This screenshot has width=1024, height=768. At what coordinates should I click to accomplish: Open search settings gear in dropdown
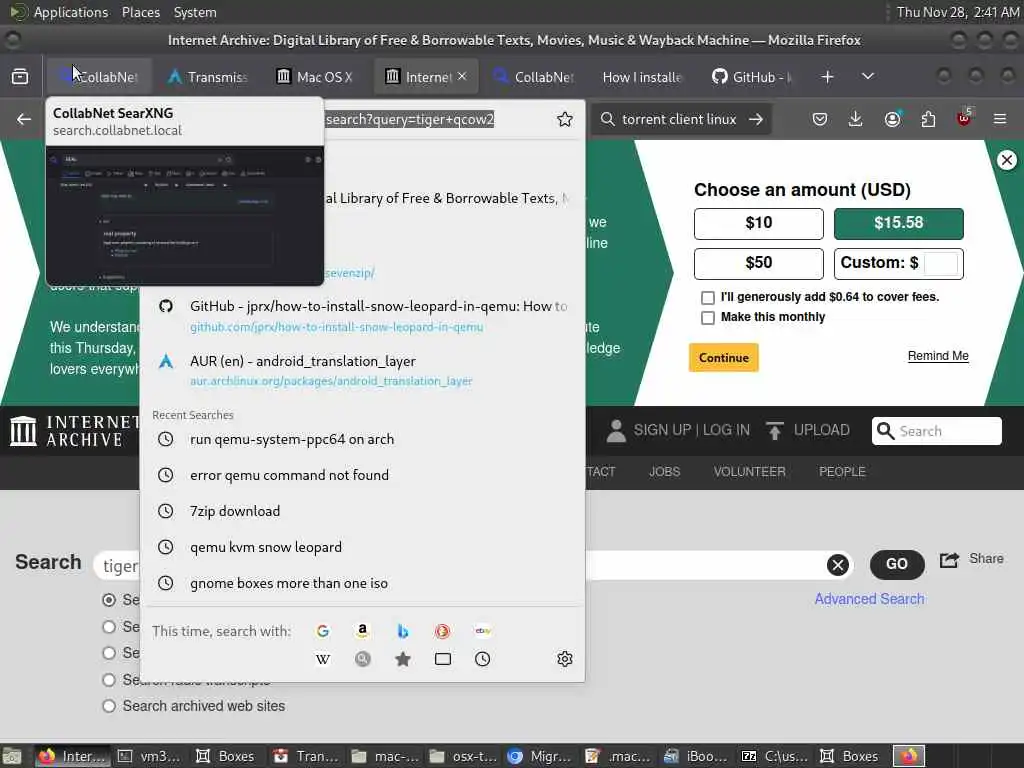[565, 659]
